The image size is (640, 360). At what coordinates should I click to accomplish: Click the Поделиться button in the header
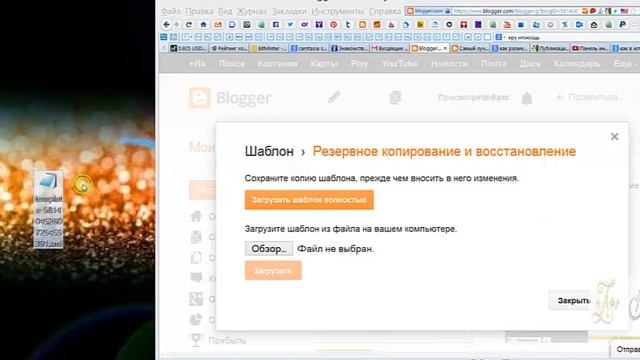coord(589,97)
